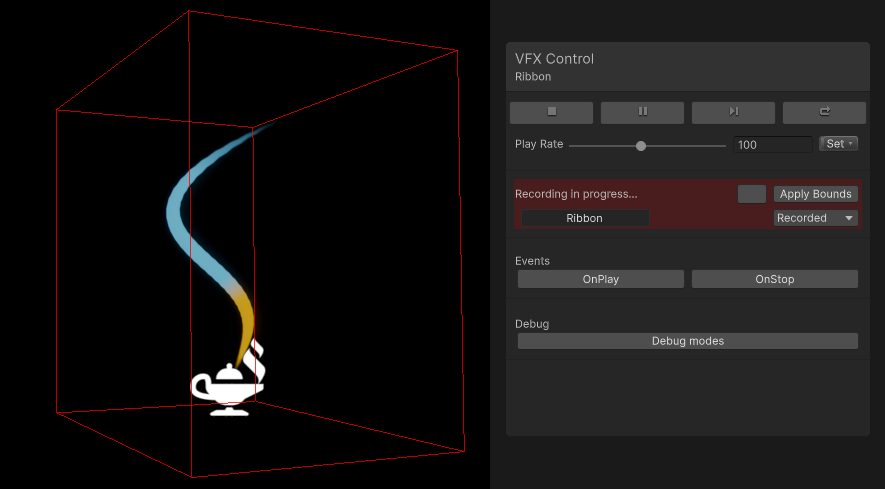Stop the VFX playback
This screenshot has height=489, width=885.
551,112
